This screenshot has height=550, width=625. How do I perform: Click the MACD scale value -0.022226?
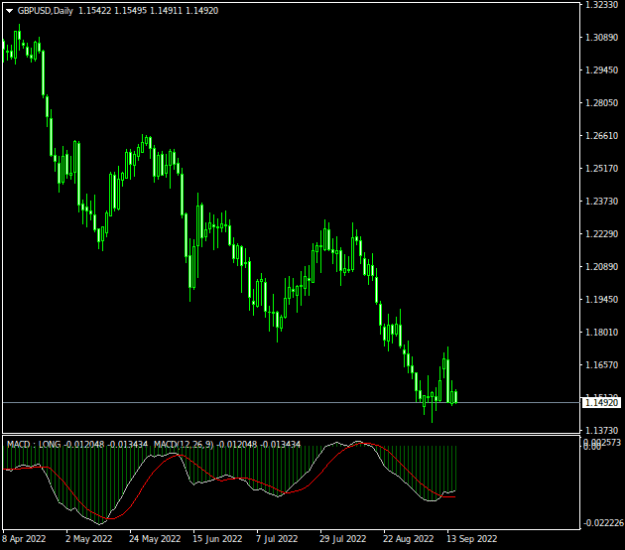(603, 522)
